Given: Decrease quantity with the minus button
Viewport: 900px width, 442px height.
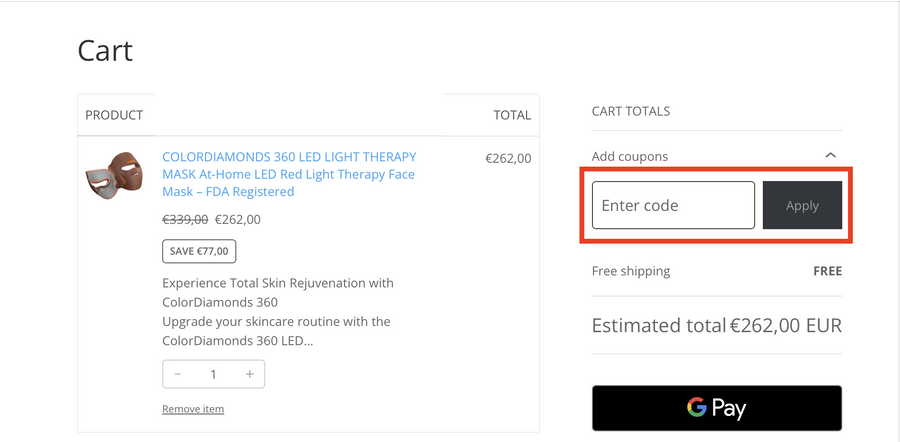Looking at the screenshot, I should [x=178, y=374].
